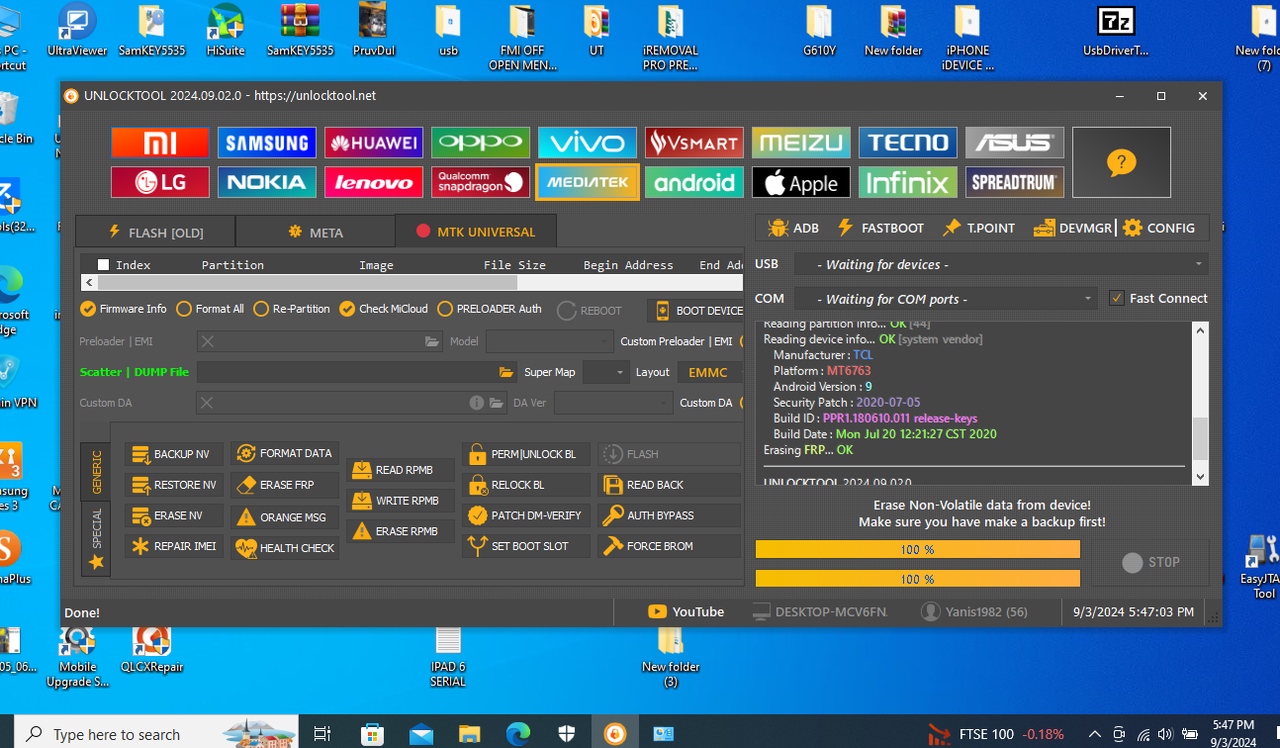
Task: Select the Re-Partition option
Action: pos(292,309)
